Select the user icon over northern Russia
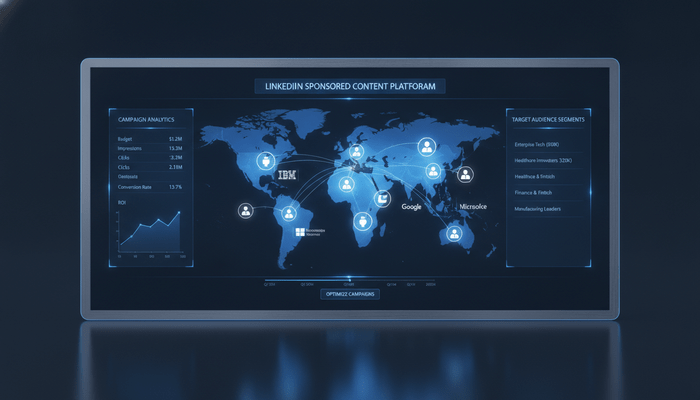Image resolution: width=700 pixels, height=400 pixels. click(427, 147)
